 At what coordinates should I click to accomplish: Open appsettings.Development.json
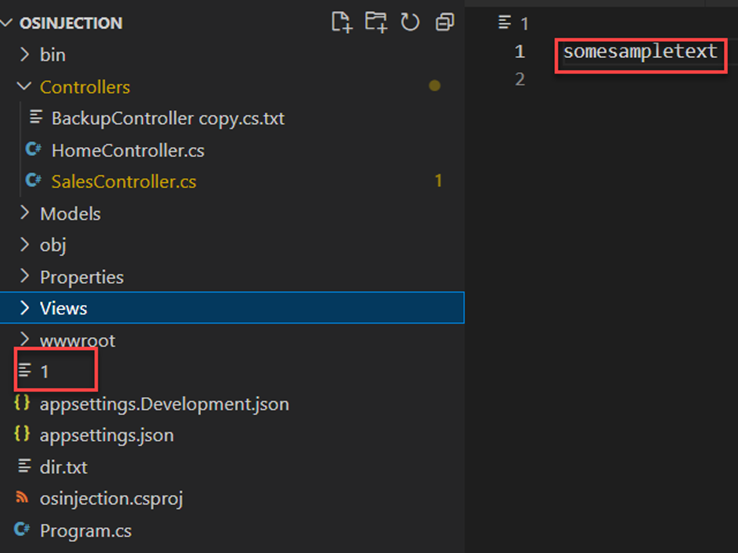point(164,404)
